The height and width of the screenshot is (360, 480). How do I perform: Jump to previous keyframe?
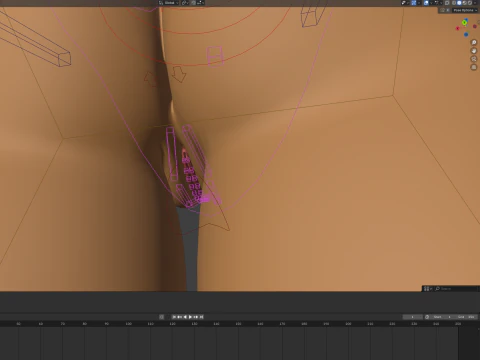click(179, 317)
